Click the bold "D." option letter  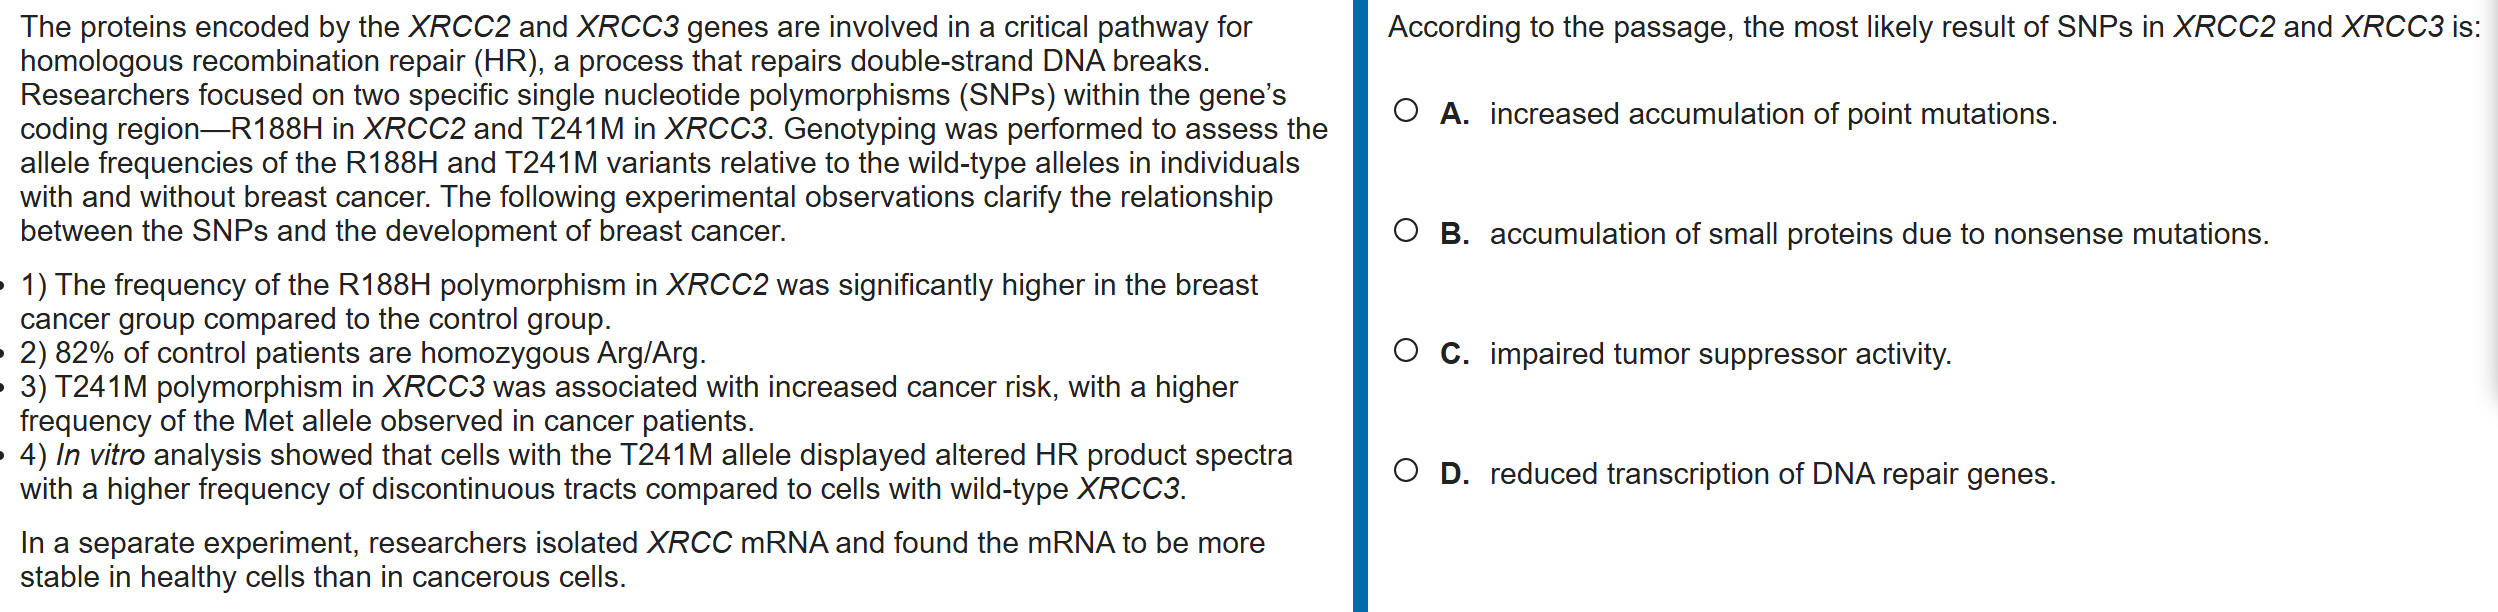[1454, 474]
